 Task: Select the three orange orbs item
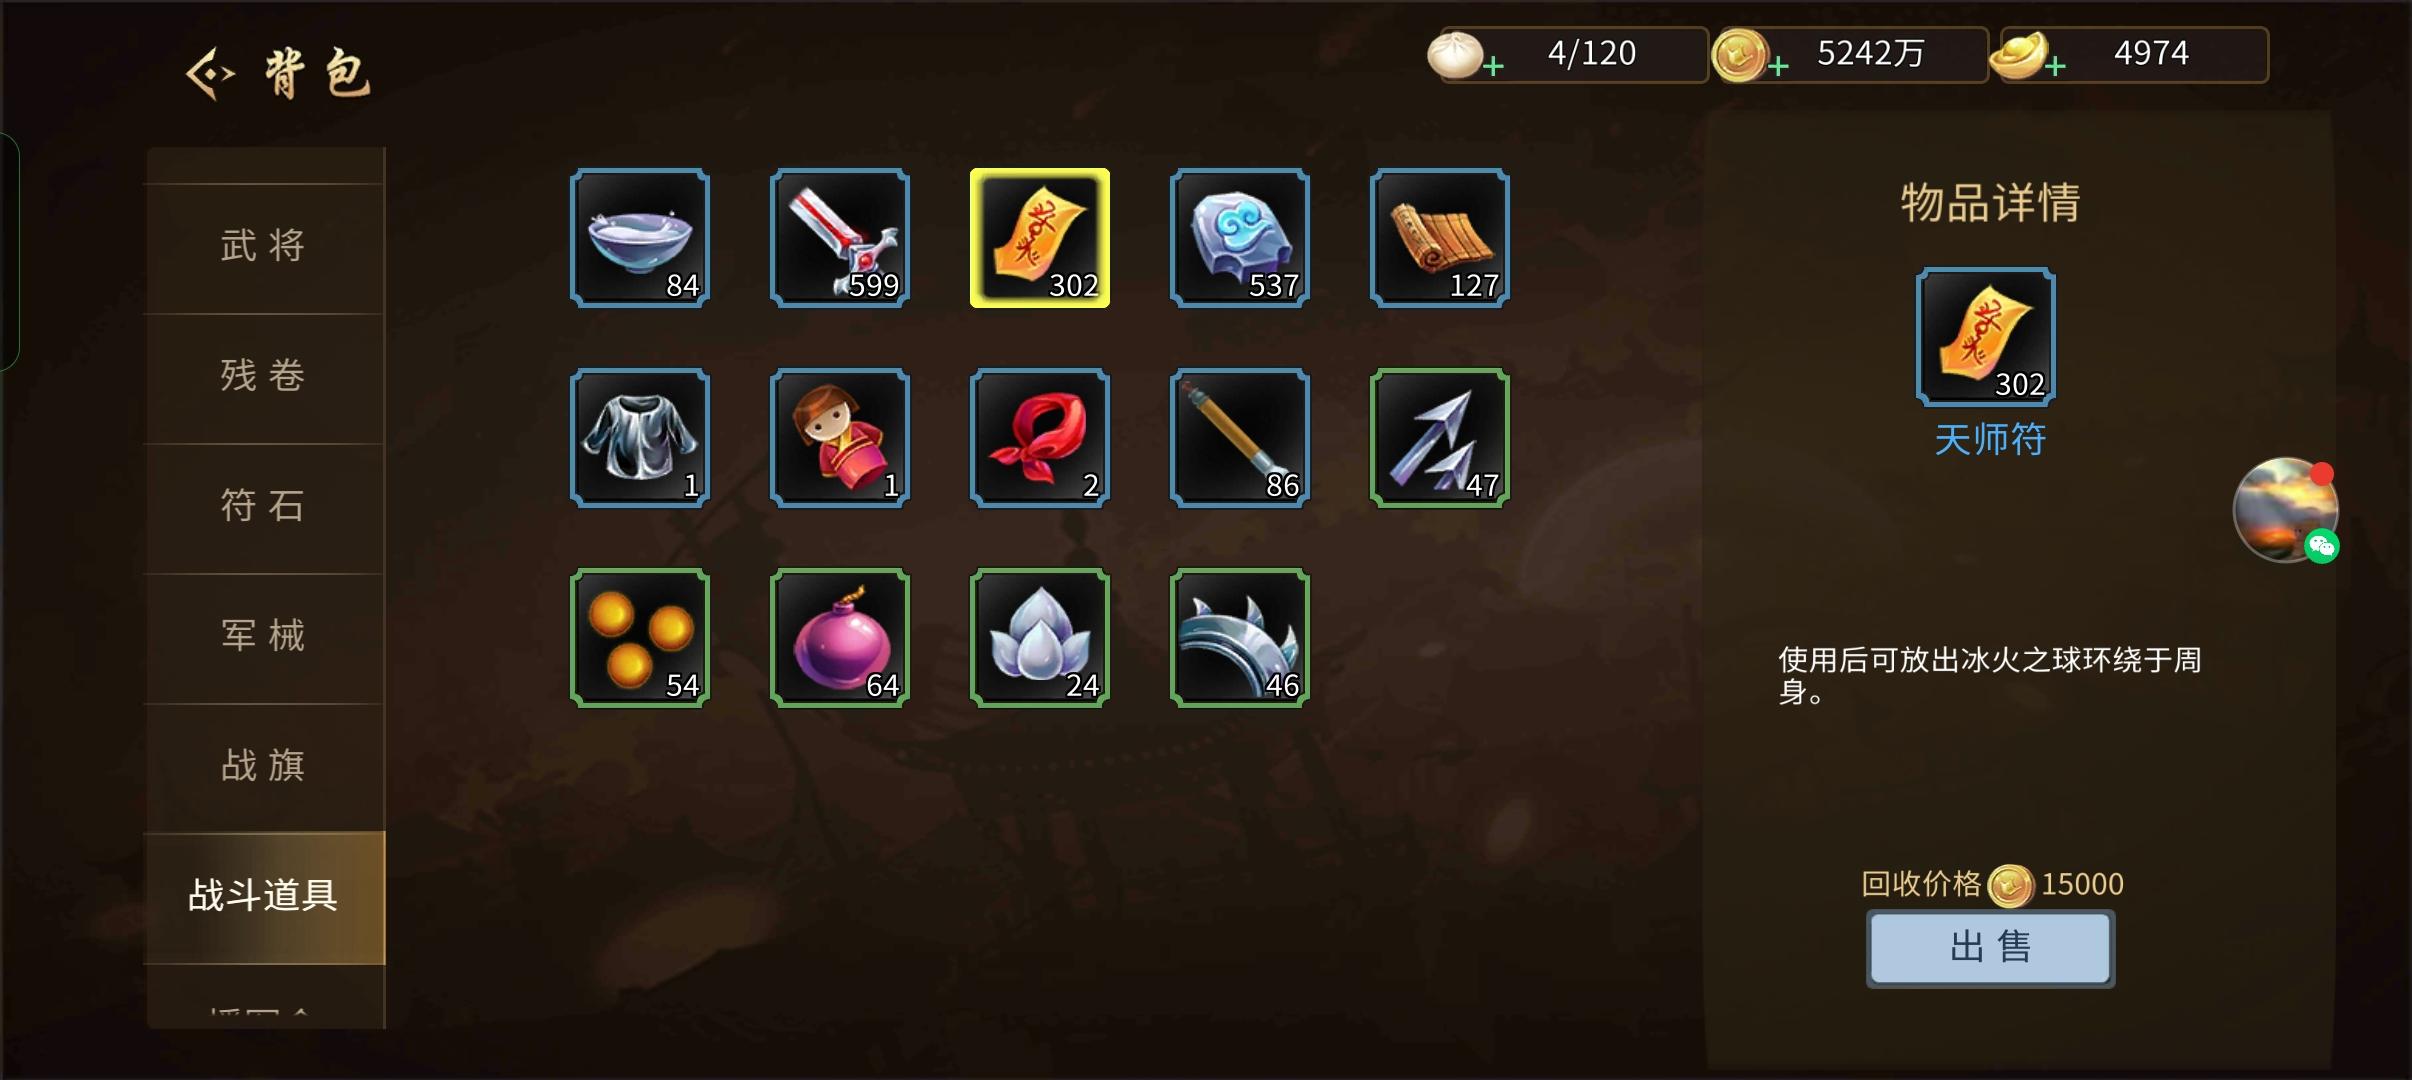(640, 638)
